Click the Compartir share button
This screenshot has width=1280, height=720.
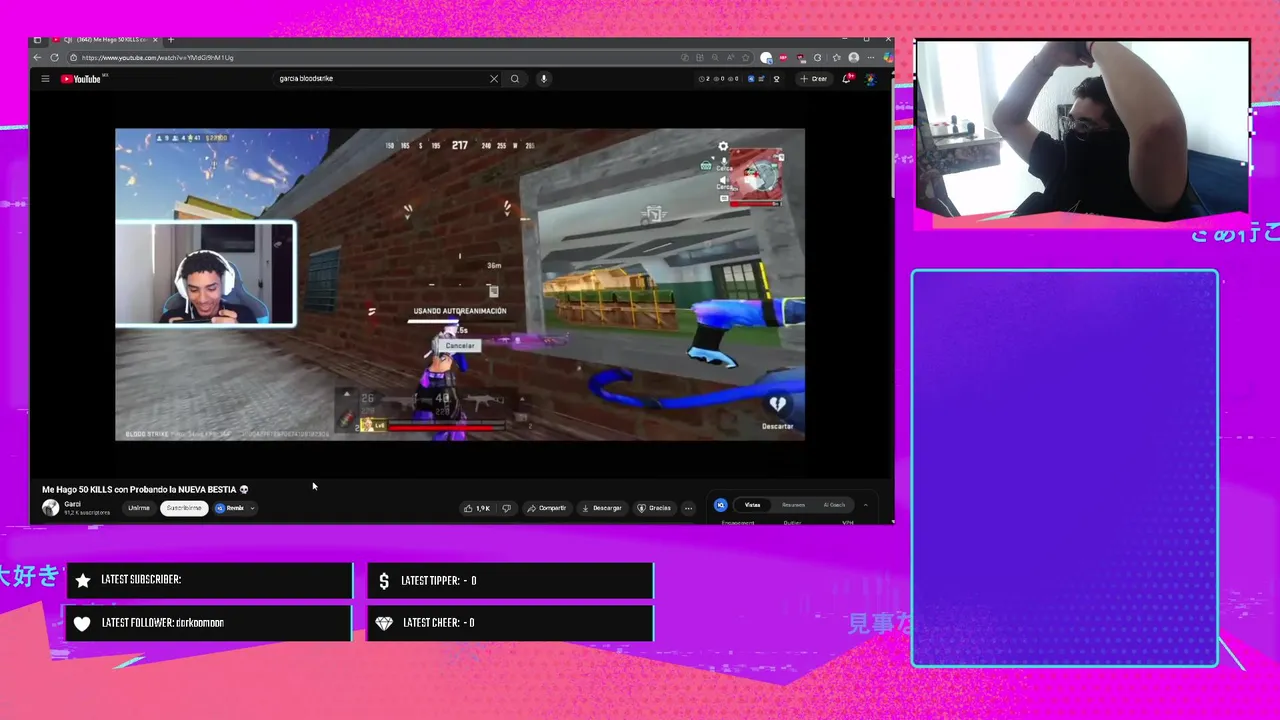click(x=547, y=508)
